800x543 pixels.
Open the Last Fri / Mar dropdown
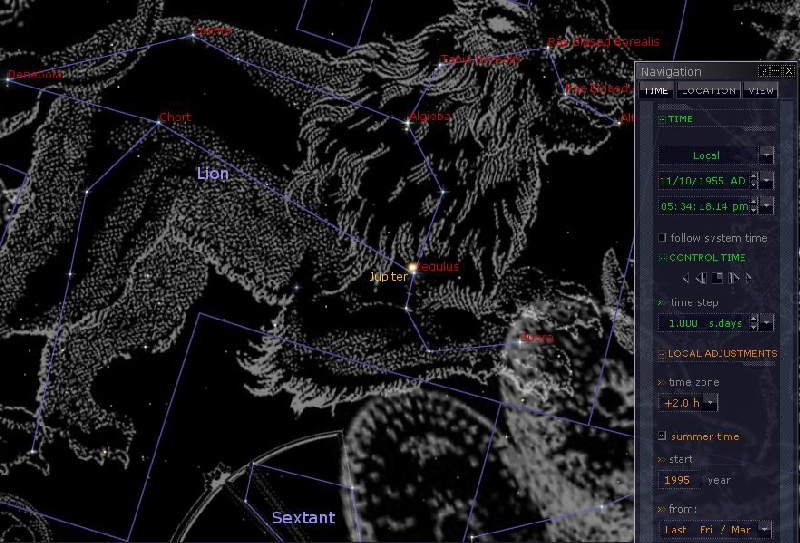click(765, 529)
